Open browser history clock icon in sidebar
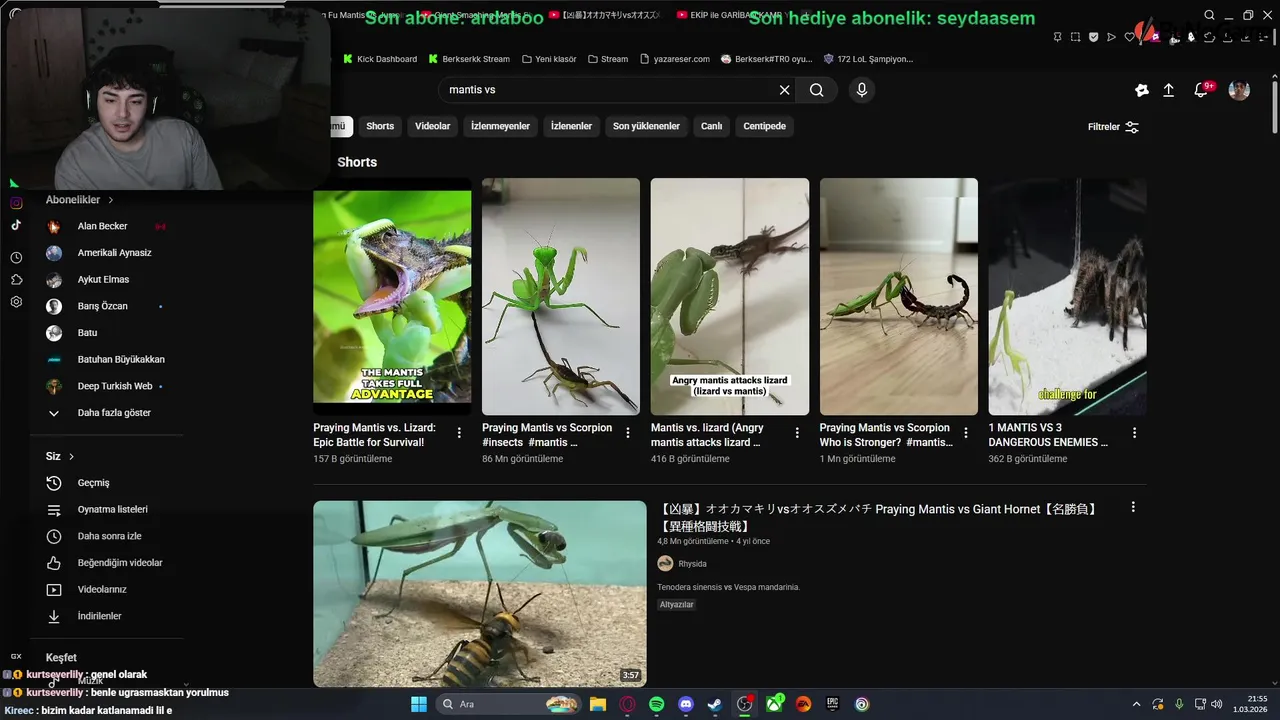 click(16, 258)
